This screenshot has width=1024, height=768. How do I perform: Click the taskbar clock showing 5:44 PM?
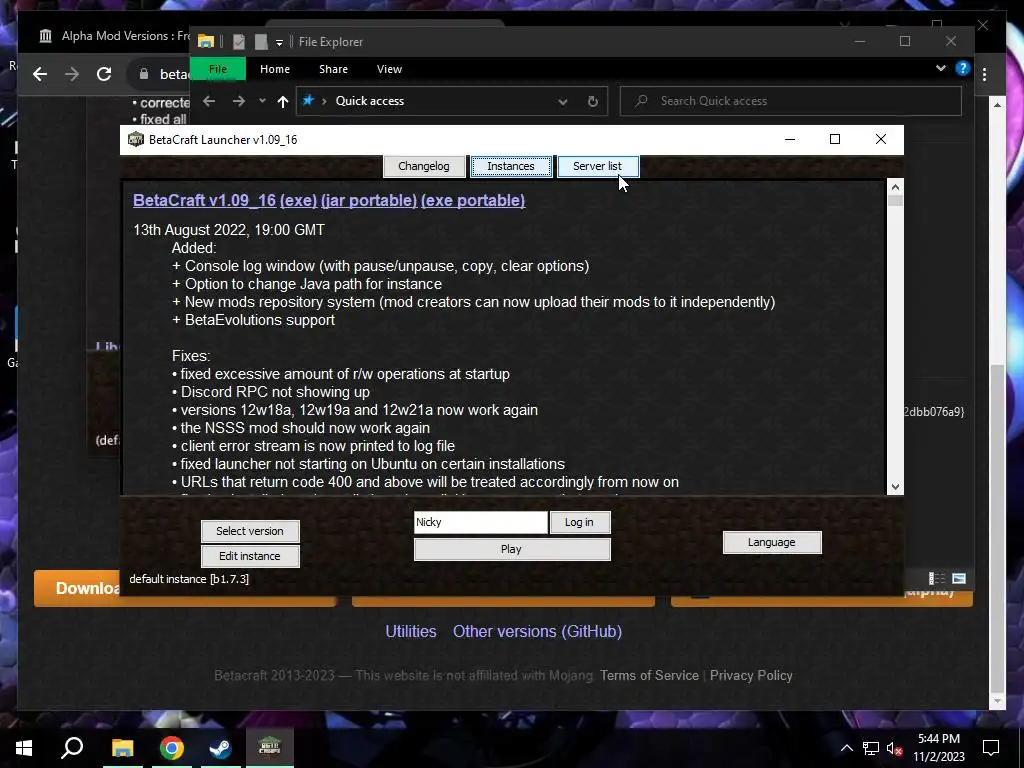(938, 748)
